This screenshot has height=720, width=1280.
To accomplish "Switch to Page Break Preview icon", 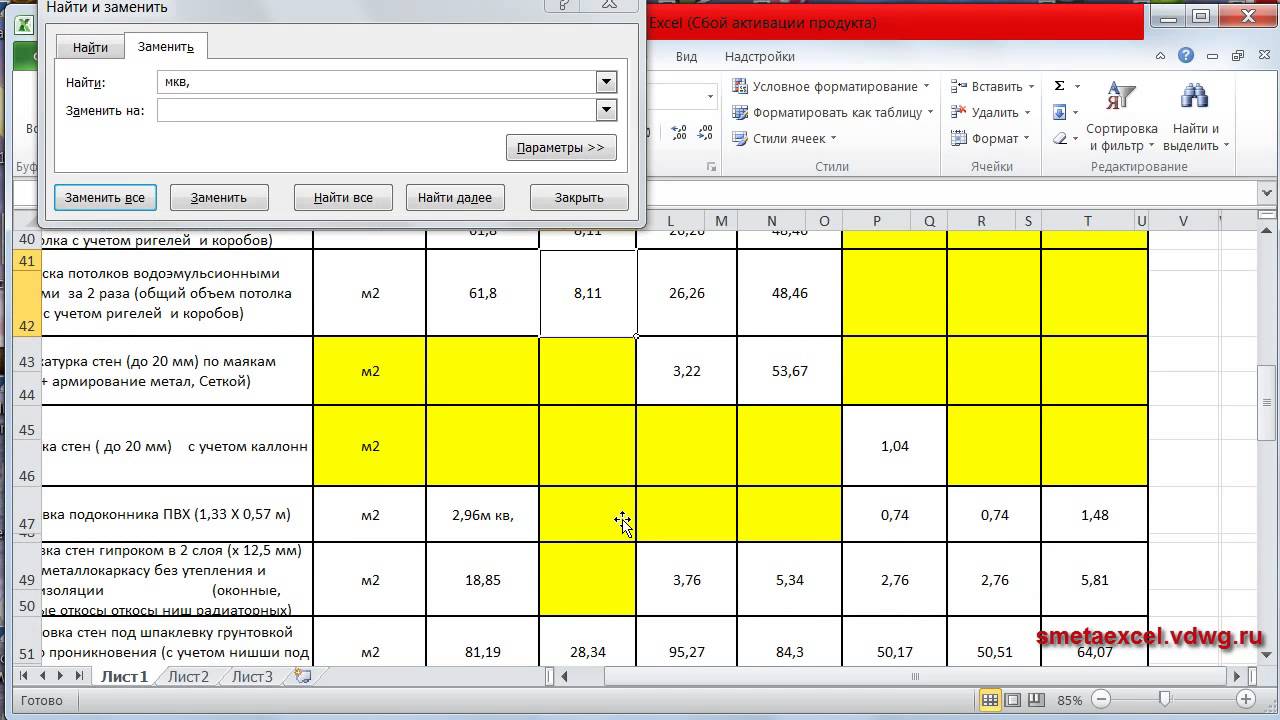I will (1037, 700).
